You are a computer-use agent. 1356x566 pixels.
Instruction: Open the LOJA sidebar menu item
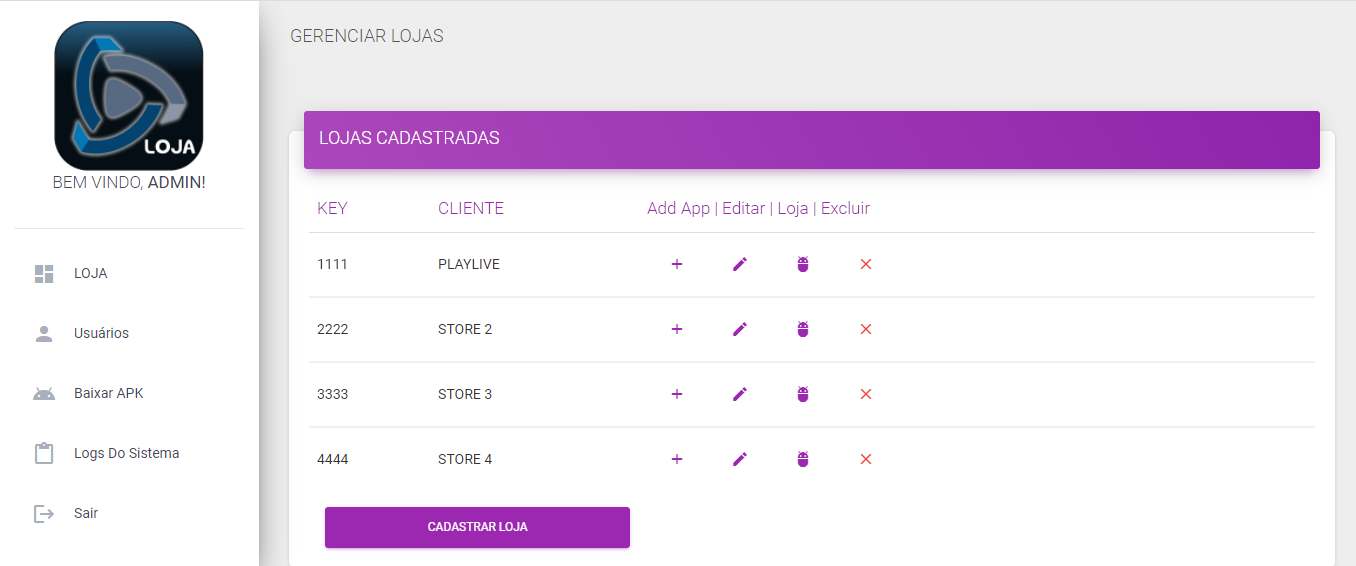pos(90,273)
